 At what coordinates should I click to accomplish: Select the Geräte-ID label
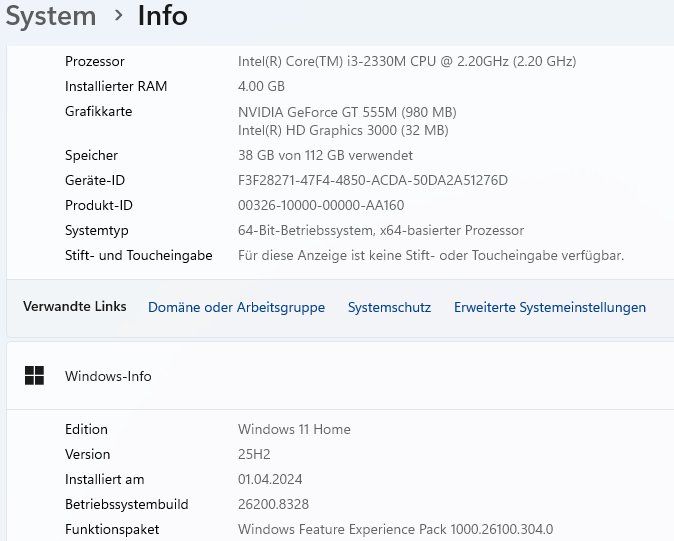pos(95,180)
